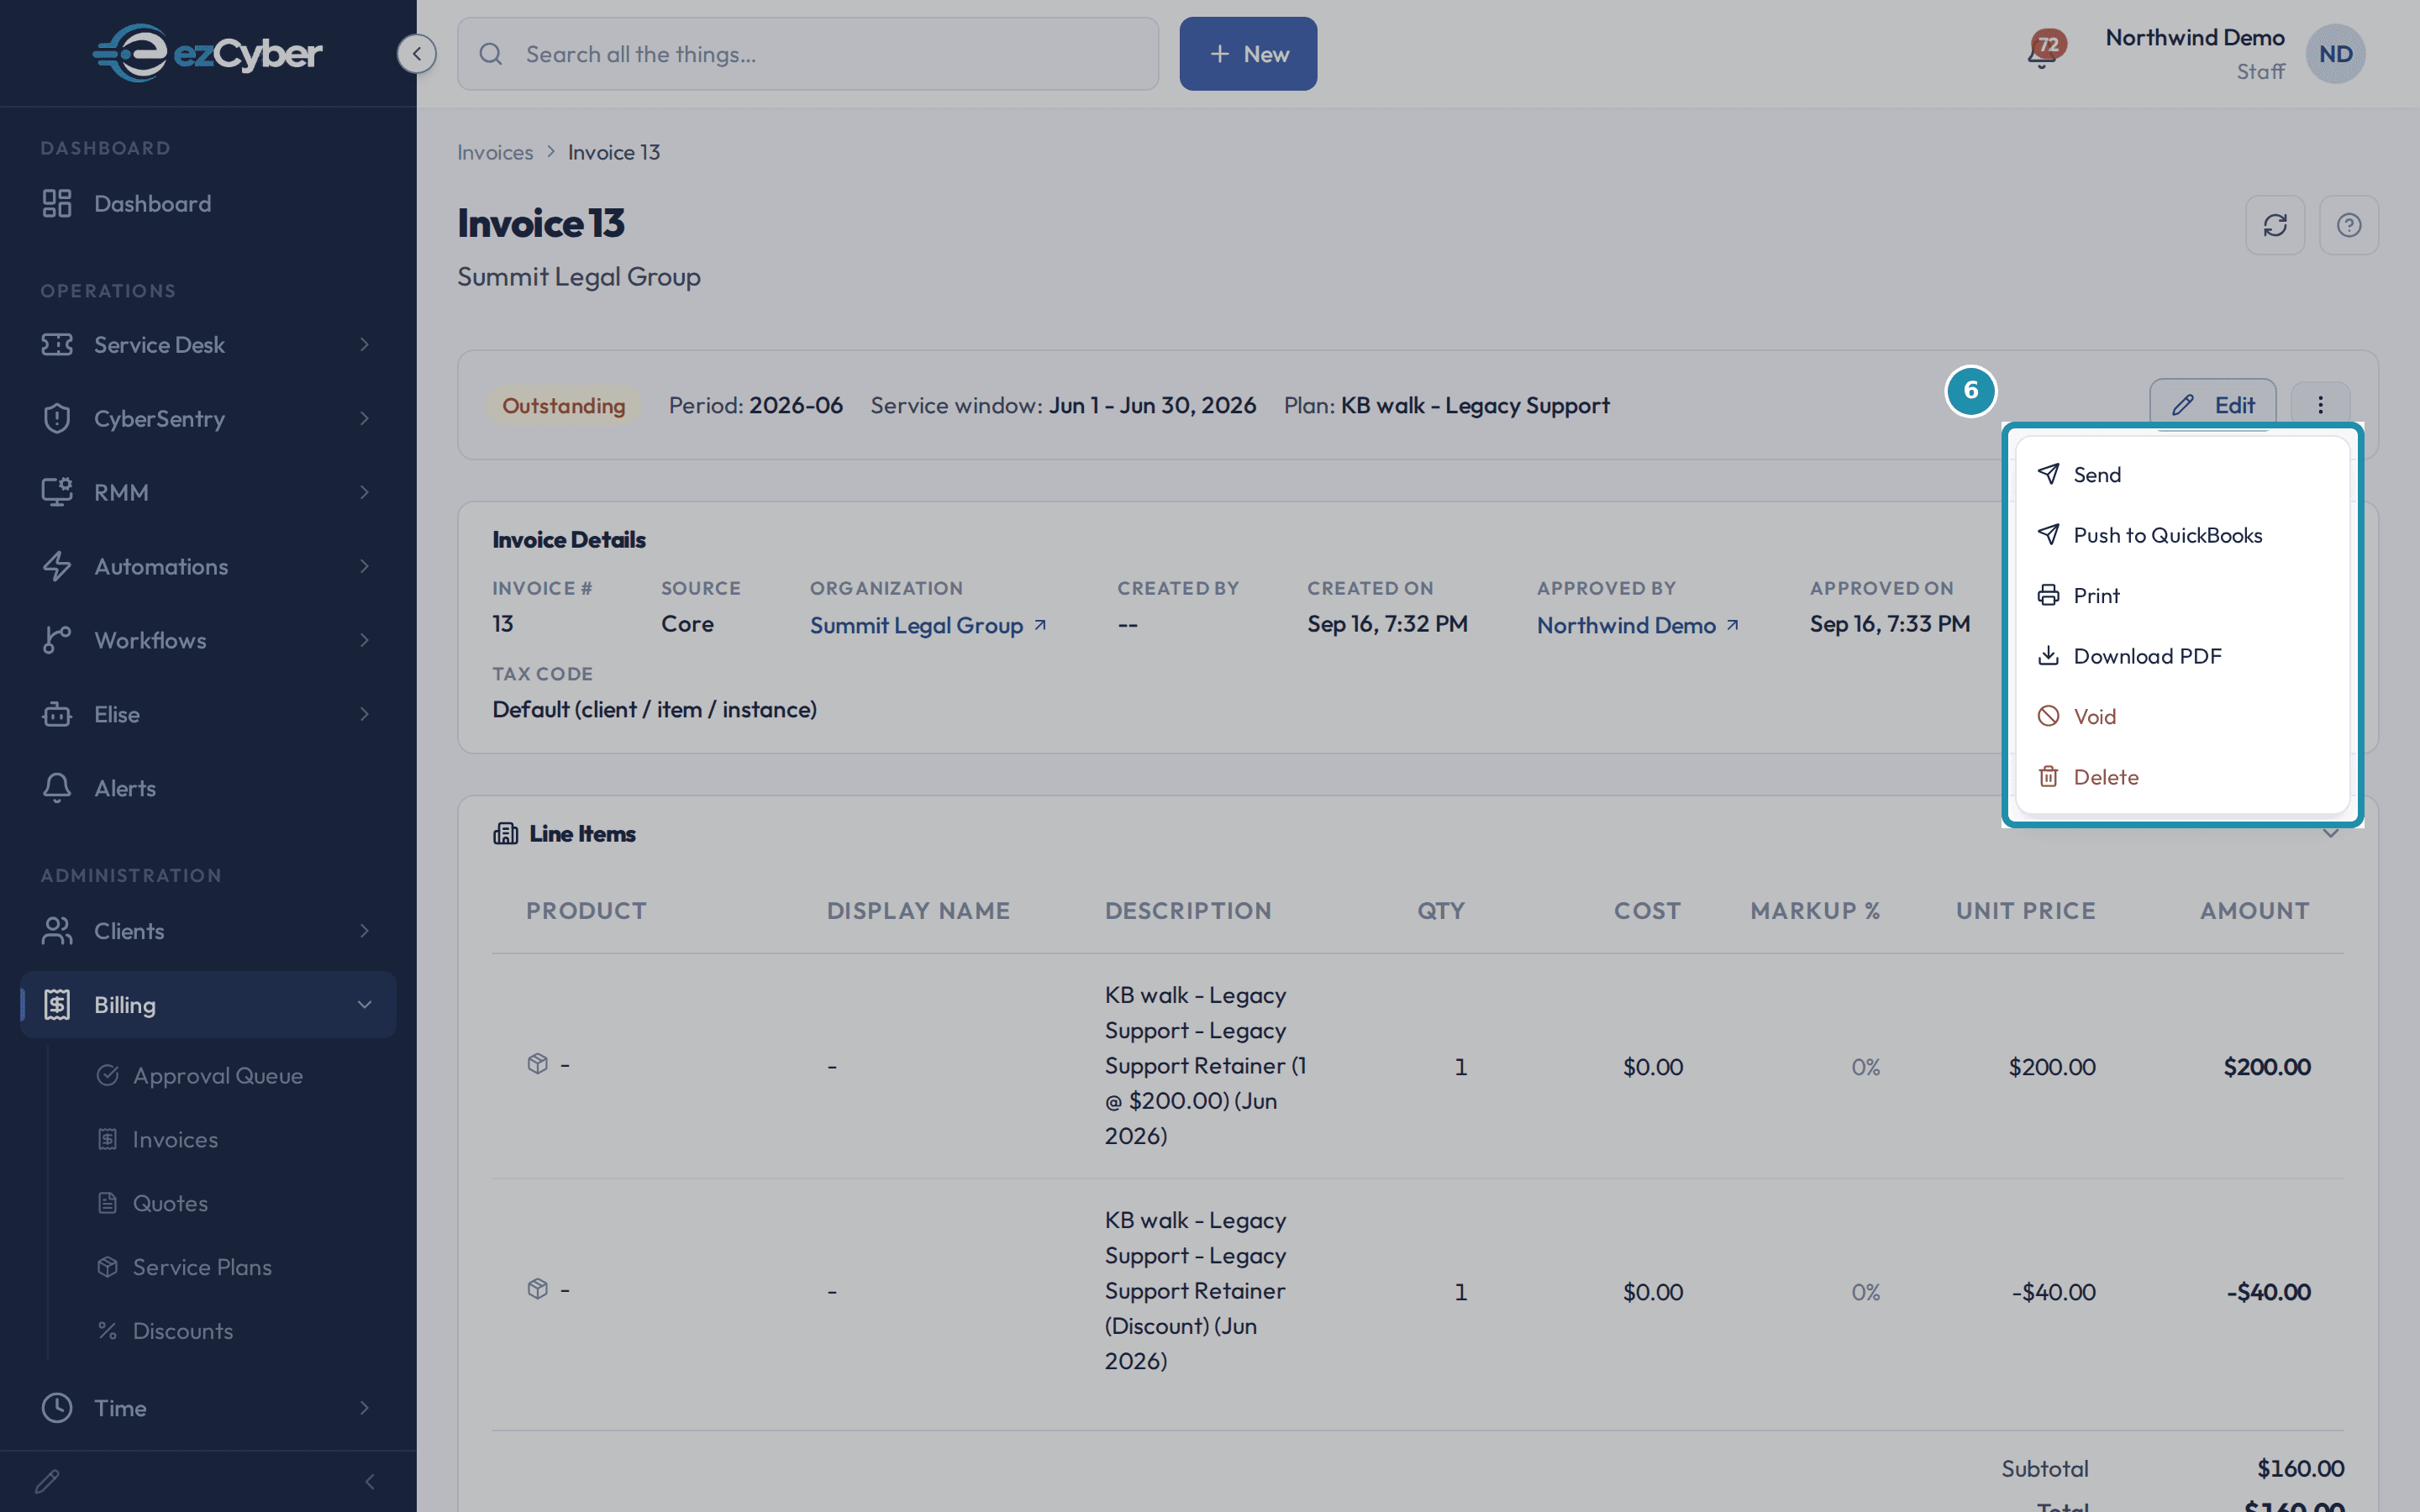Click the -$40.00 amount cell

(x=2268, y=1292)
